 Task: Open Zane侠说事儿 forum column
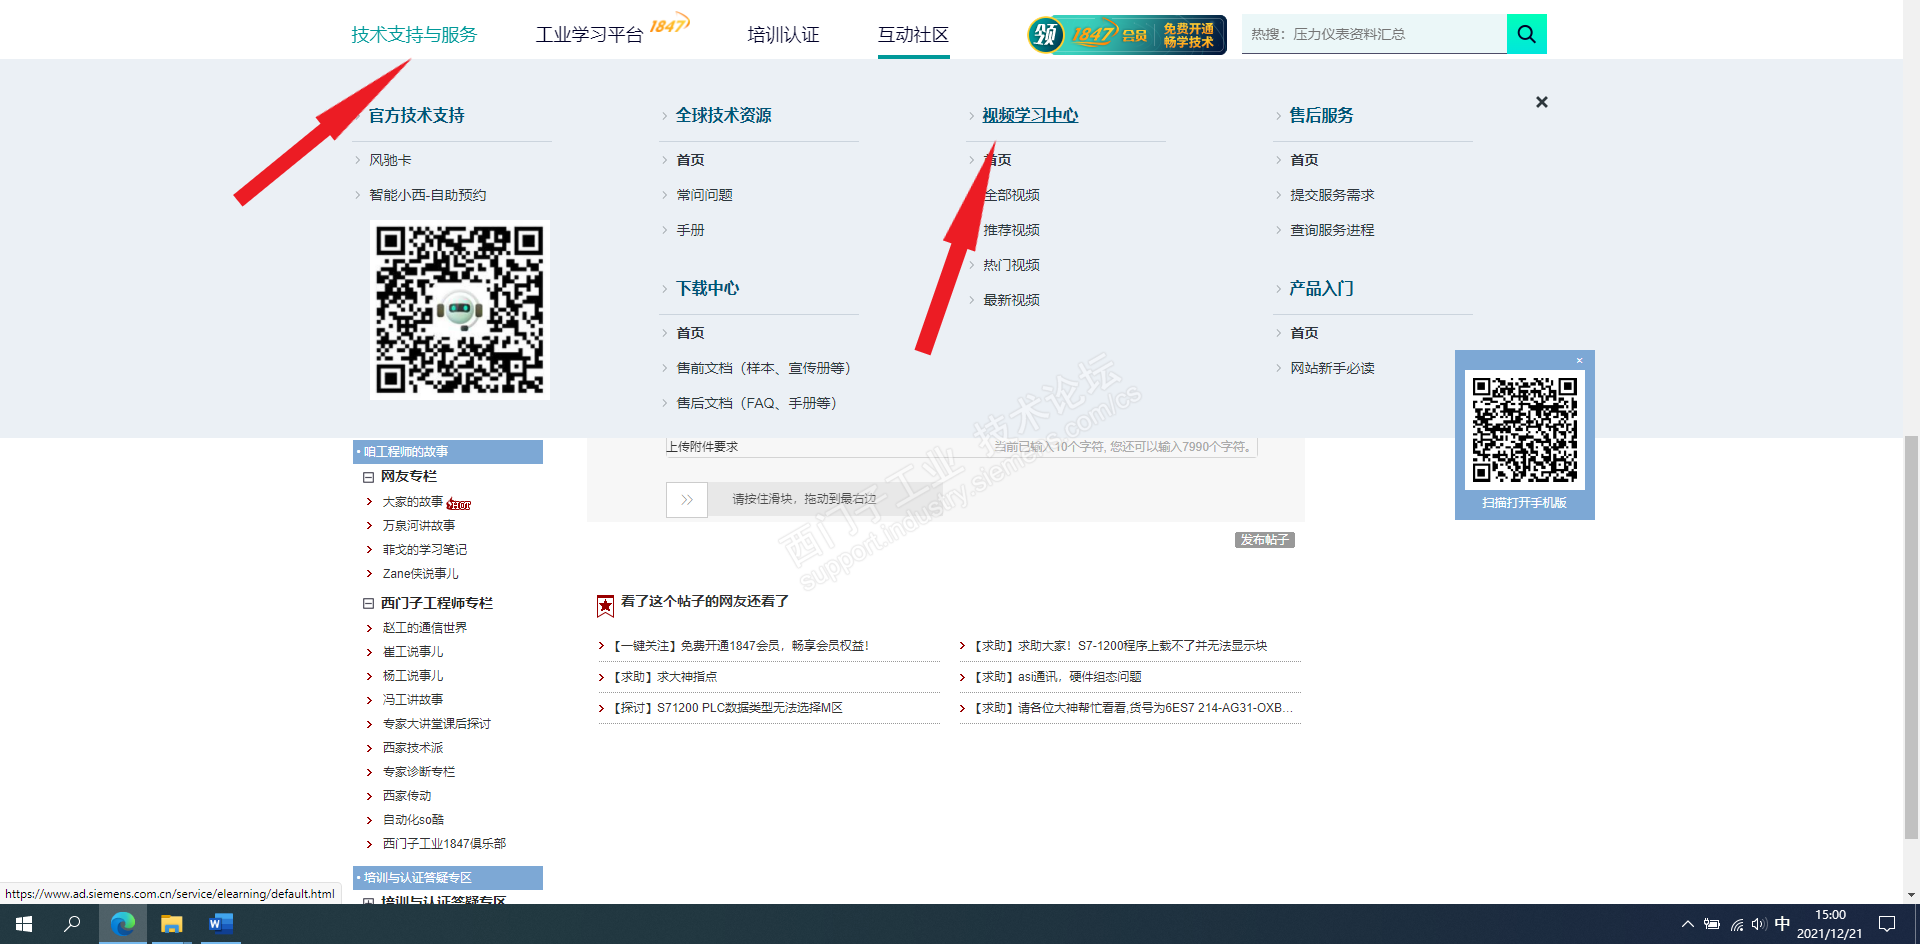[x=421, y=574]
